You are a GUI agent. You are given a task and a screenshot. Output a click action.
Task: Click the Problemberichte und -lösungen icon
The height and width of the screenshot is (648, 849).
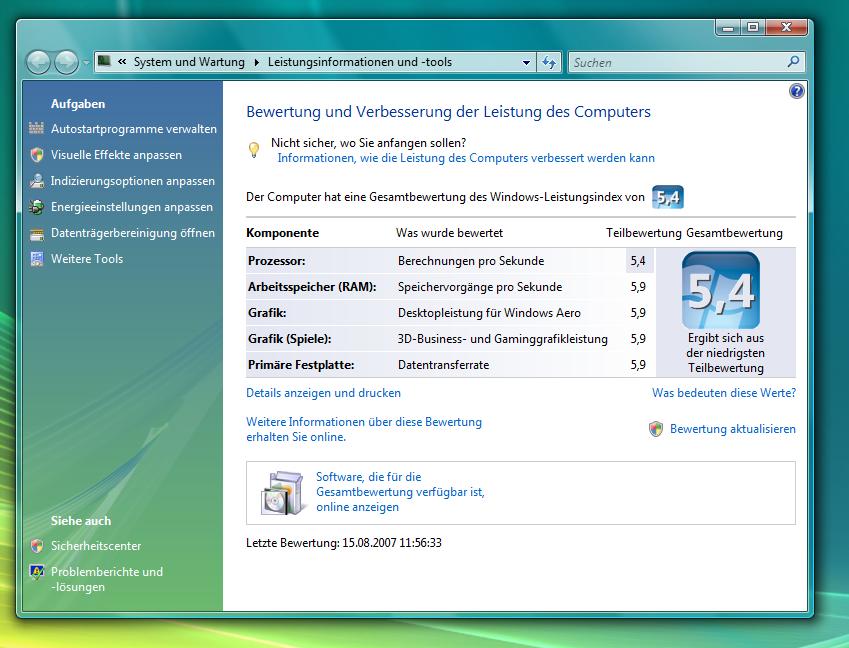click(37, 572)
